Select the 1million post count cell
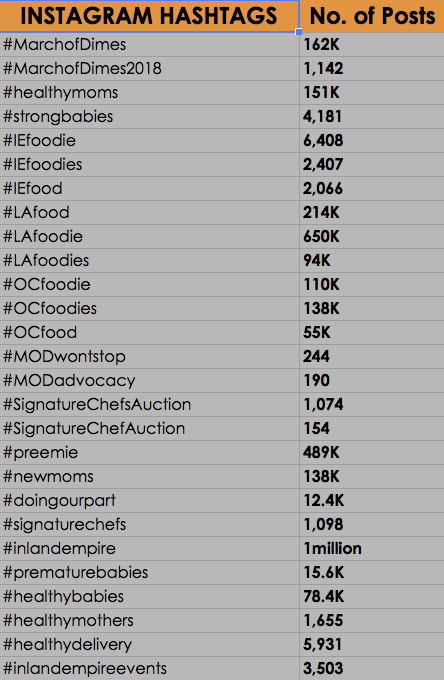 pos(372,549)
